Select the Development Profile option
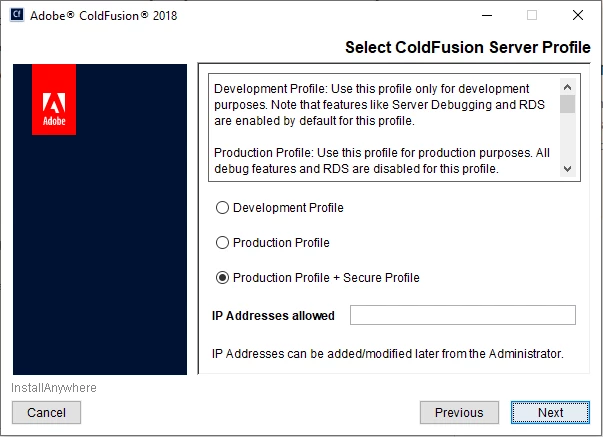Screen dimensions: 603x437 (x=223, y=208)
